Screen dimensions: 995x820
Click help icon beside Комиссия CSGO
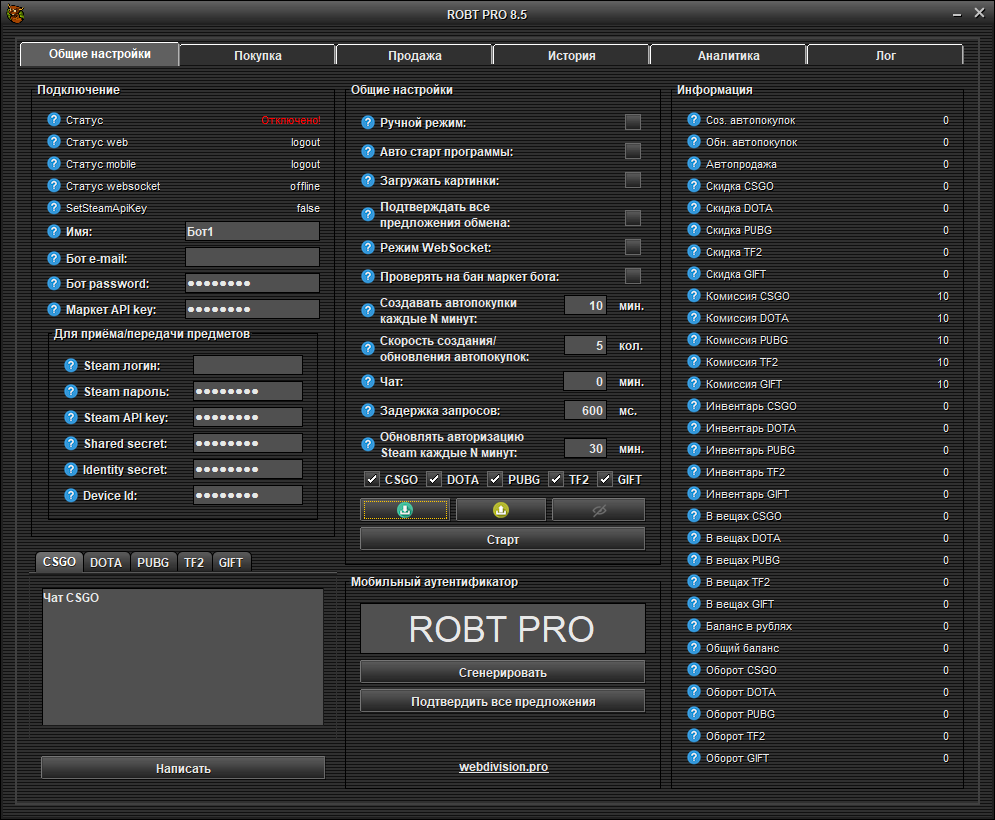click(x=694, y=296)
